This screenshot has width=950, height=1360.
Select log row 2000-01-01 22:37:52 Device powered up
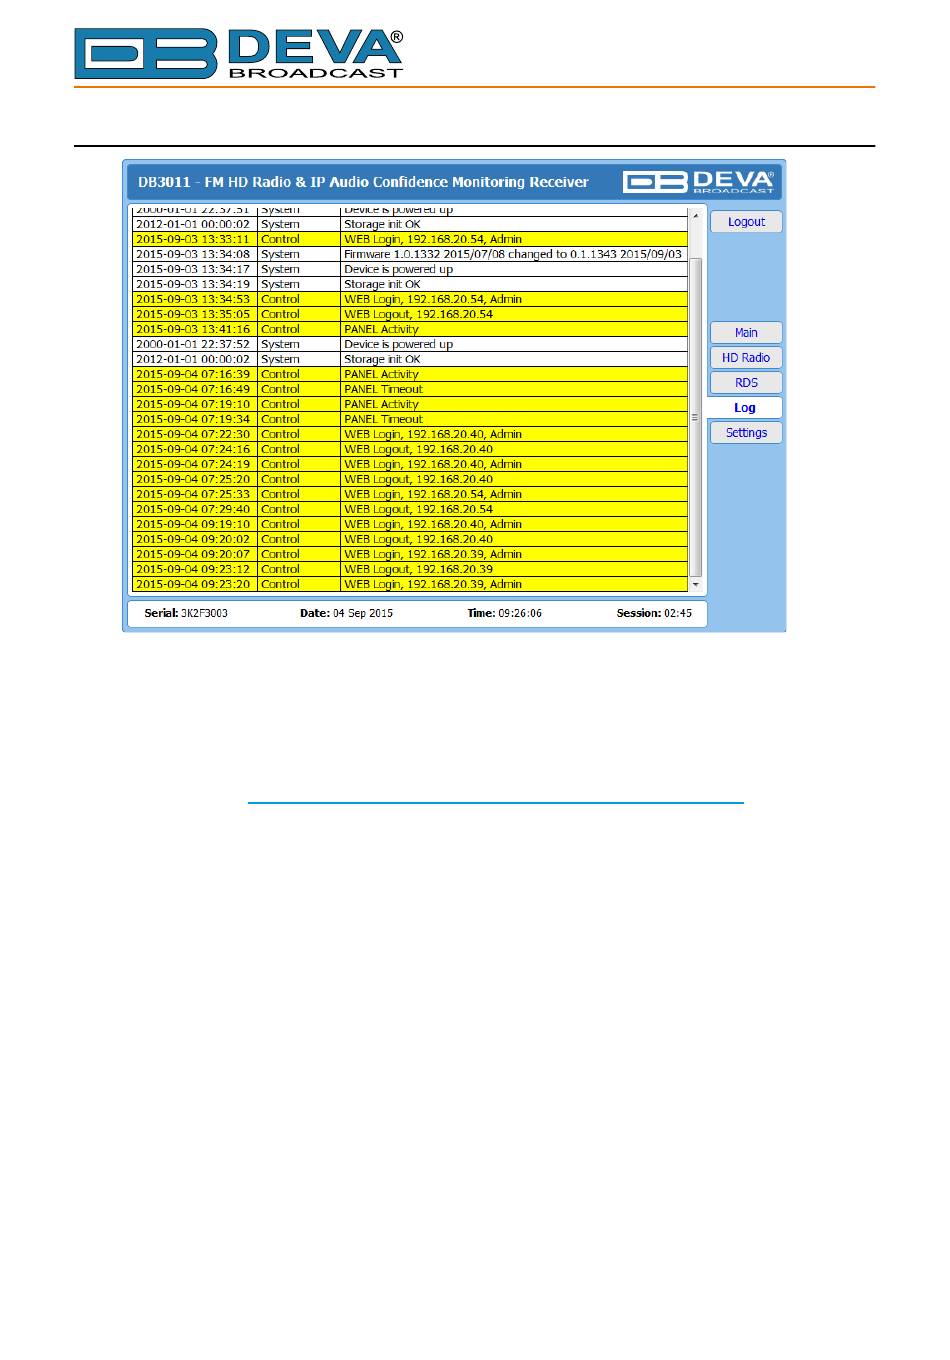[410, 344]
